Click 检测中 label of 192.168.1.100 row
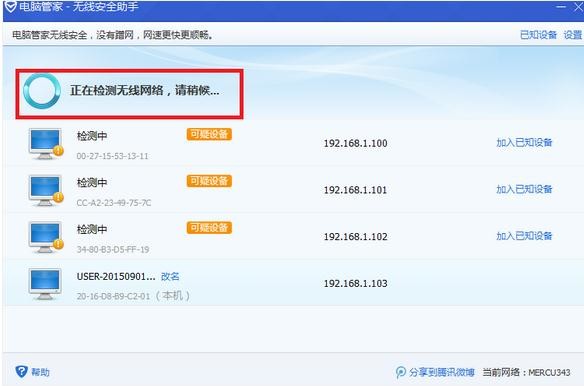The height and width of the screenshot is (386, 584). pyautogui.click(x=92, y=136)
